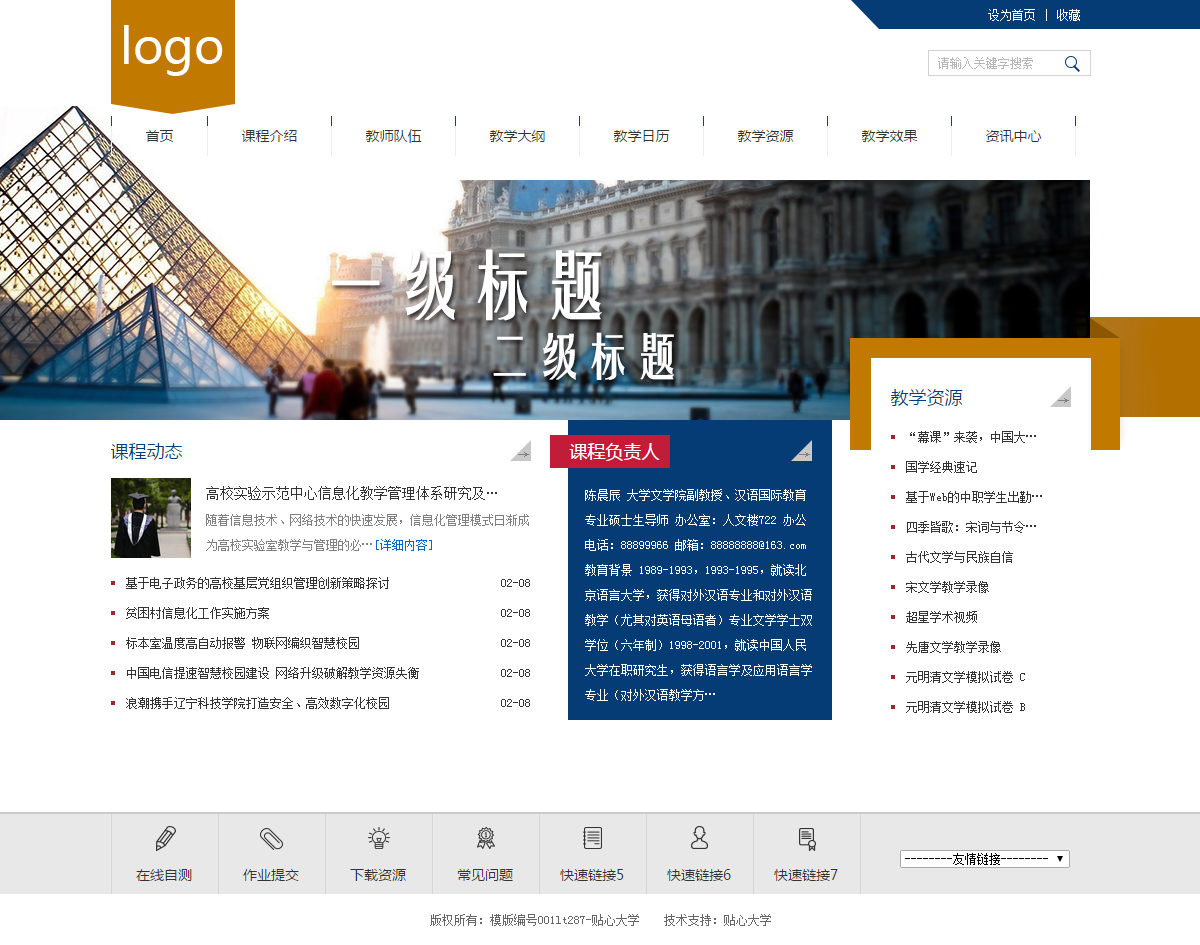This screenshot has width=1200, height=945.
Task: Expand 课程动态 via its corner arrow
Action: tap(521, 451)
